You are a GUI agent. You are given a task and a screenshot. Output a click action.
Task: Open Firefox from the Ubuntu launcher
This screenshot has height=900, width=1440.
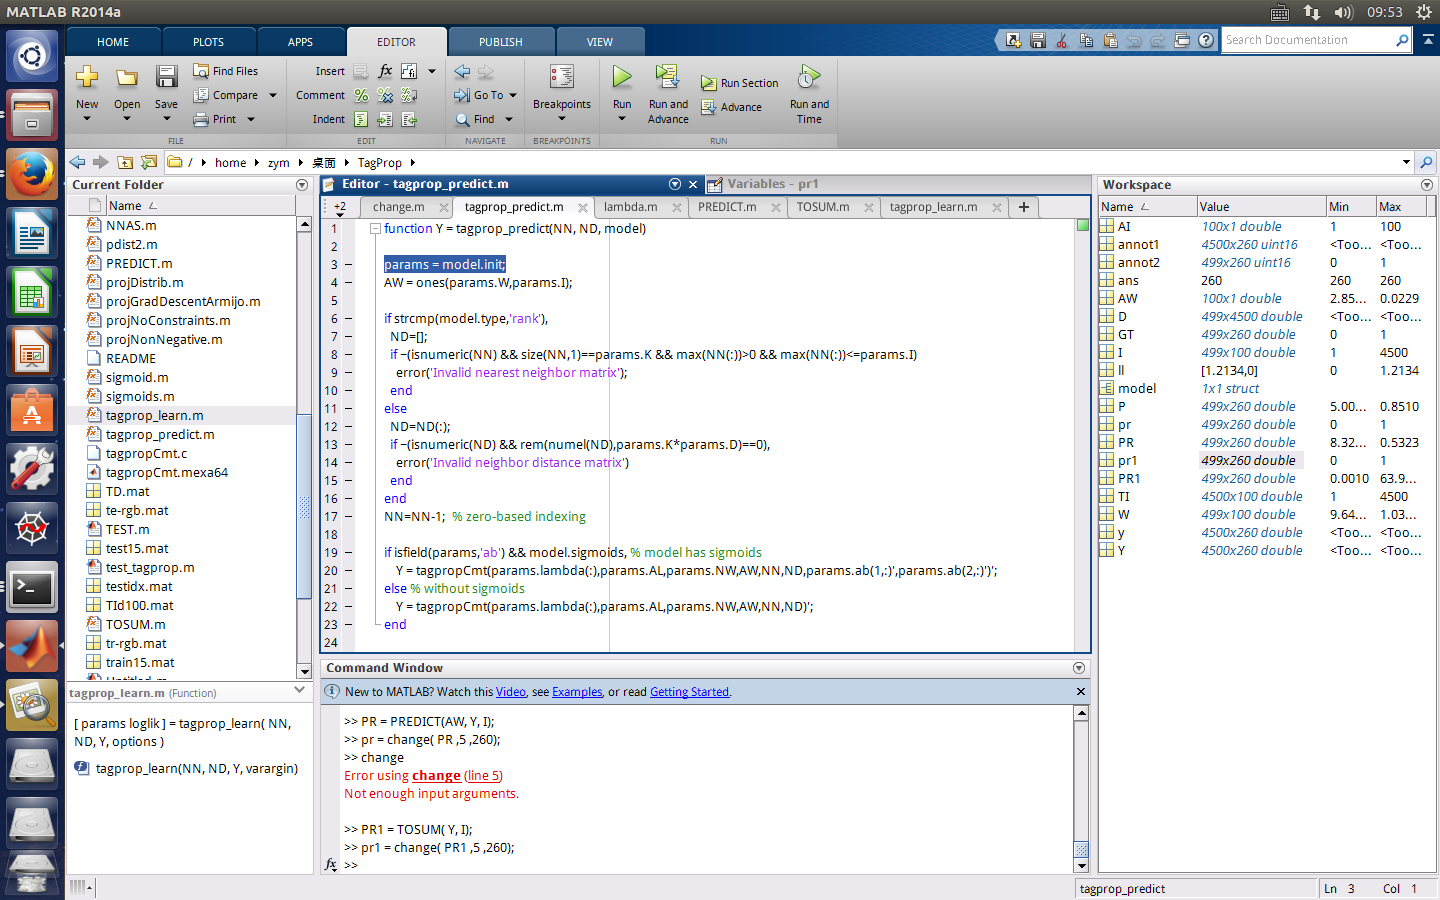pos(32,174)
